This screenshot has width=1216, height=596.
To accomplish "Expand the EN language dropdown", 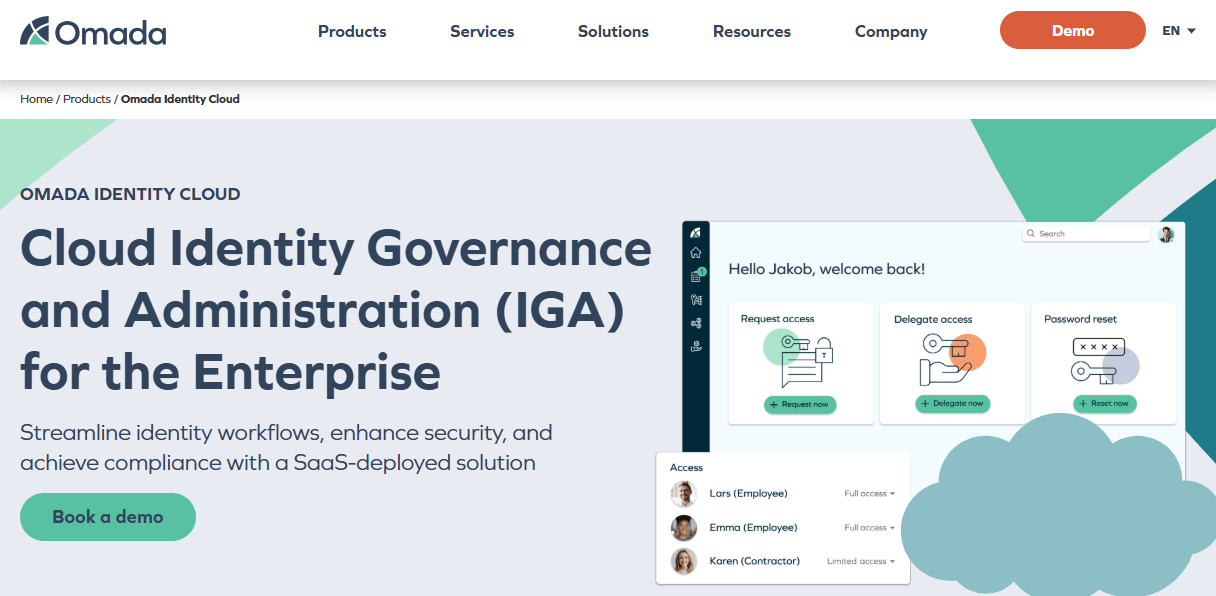I will coord(1179,31).
